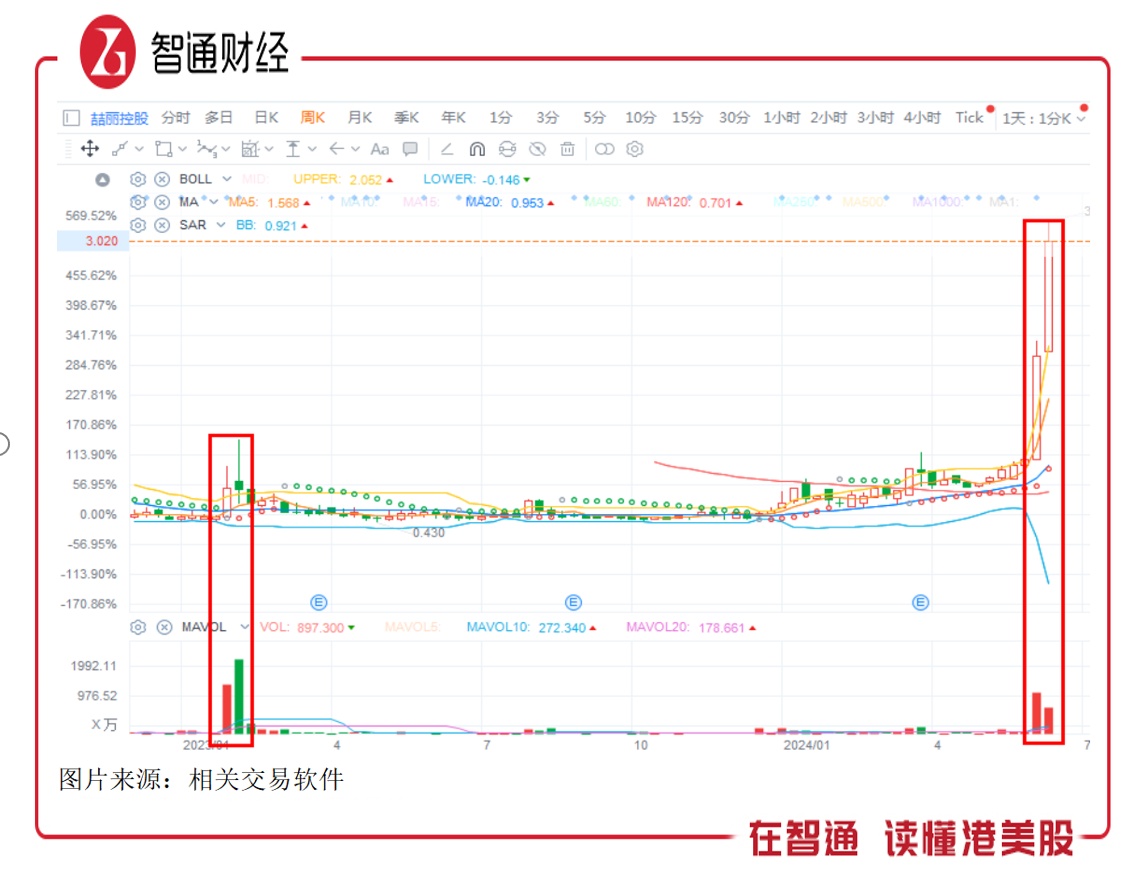The height and width of the screenshot is (891, 1137).
Task: Select the 15分 interval
Action: (x=687, y=117)
